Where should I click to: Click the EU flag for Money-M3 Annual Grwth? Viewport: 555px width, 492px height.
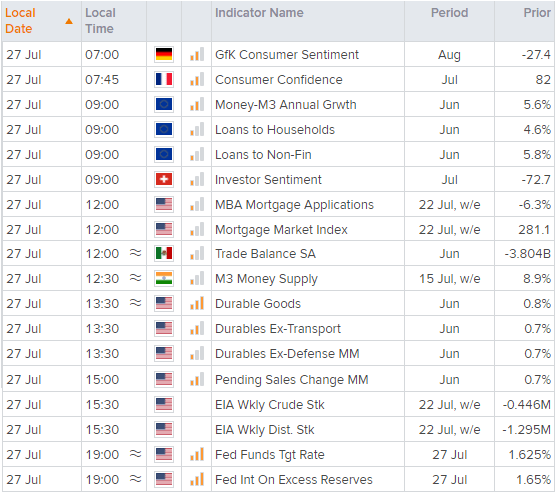tap(164, 104)
